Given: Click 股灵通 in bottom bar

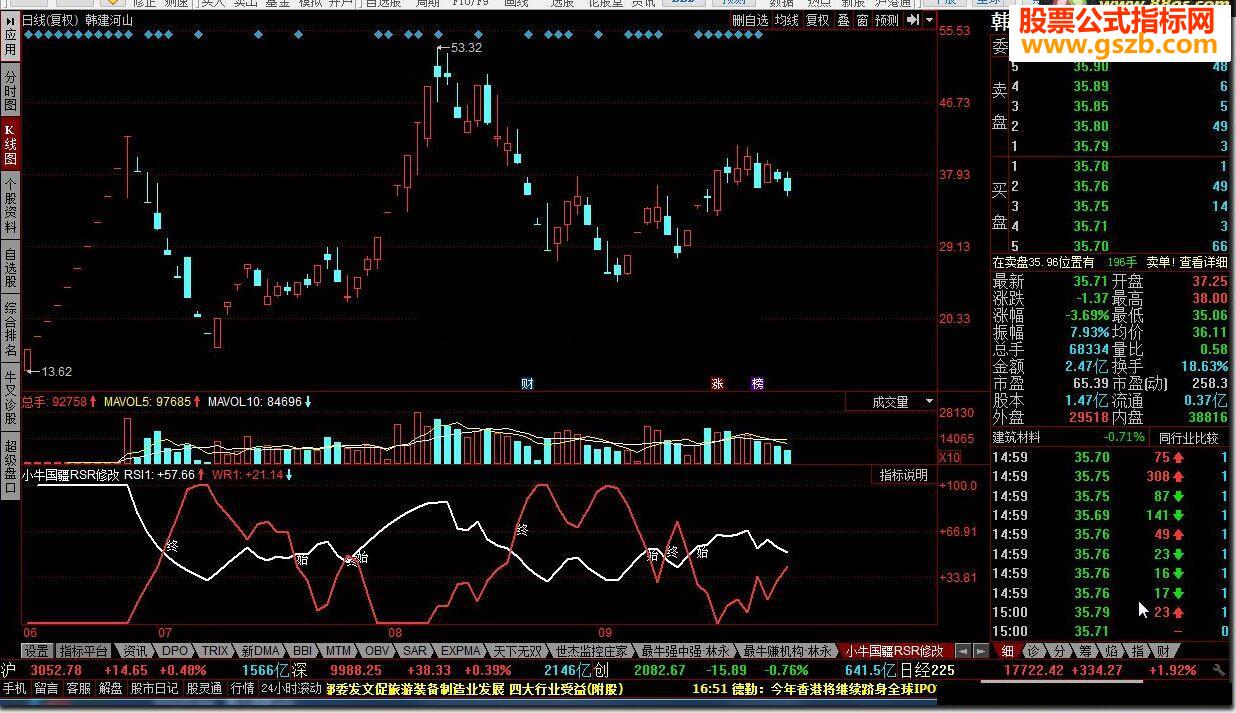Looking at the screenshot, I should click(x=204, y=689).
